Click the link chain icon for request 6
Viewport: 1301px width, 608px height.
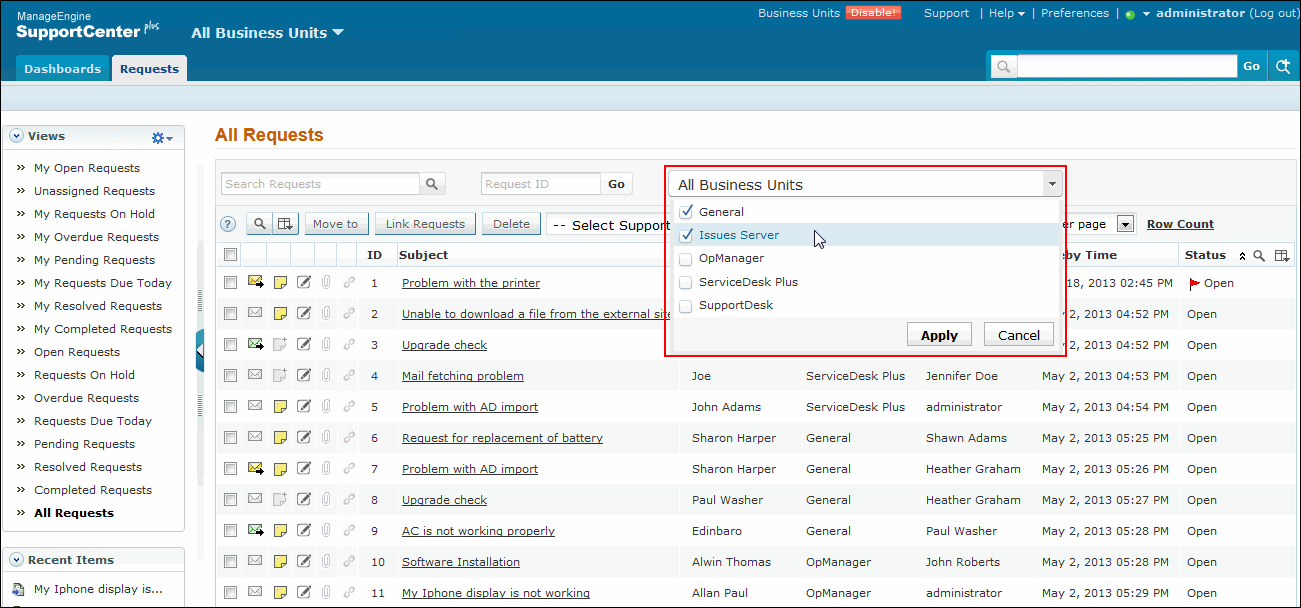(x=349, y=438)
